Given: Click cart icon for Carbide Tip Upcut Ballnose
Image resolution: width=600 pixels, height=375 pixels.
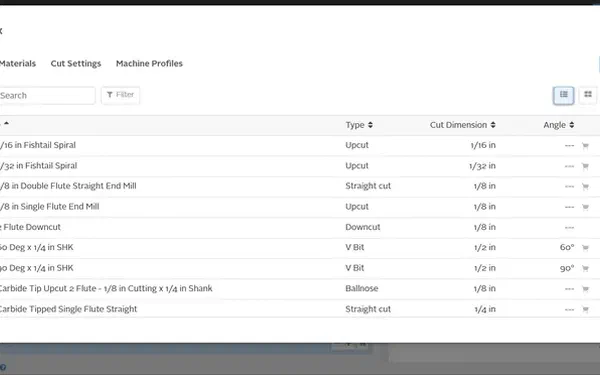Looking at the screenshot, I should tap(585, 289).
